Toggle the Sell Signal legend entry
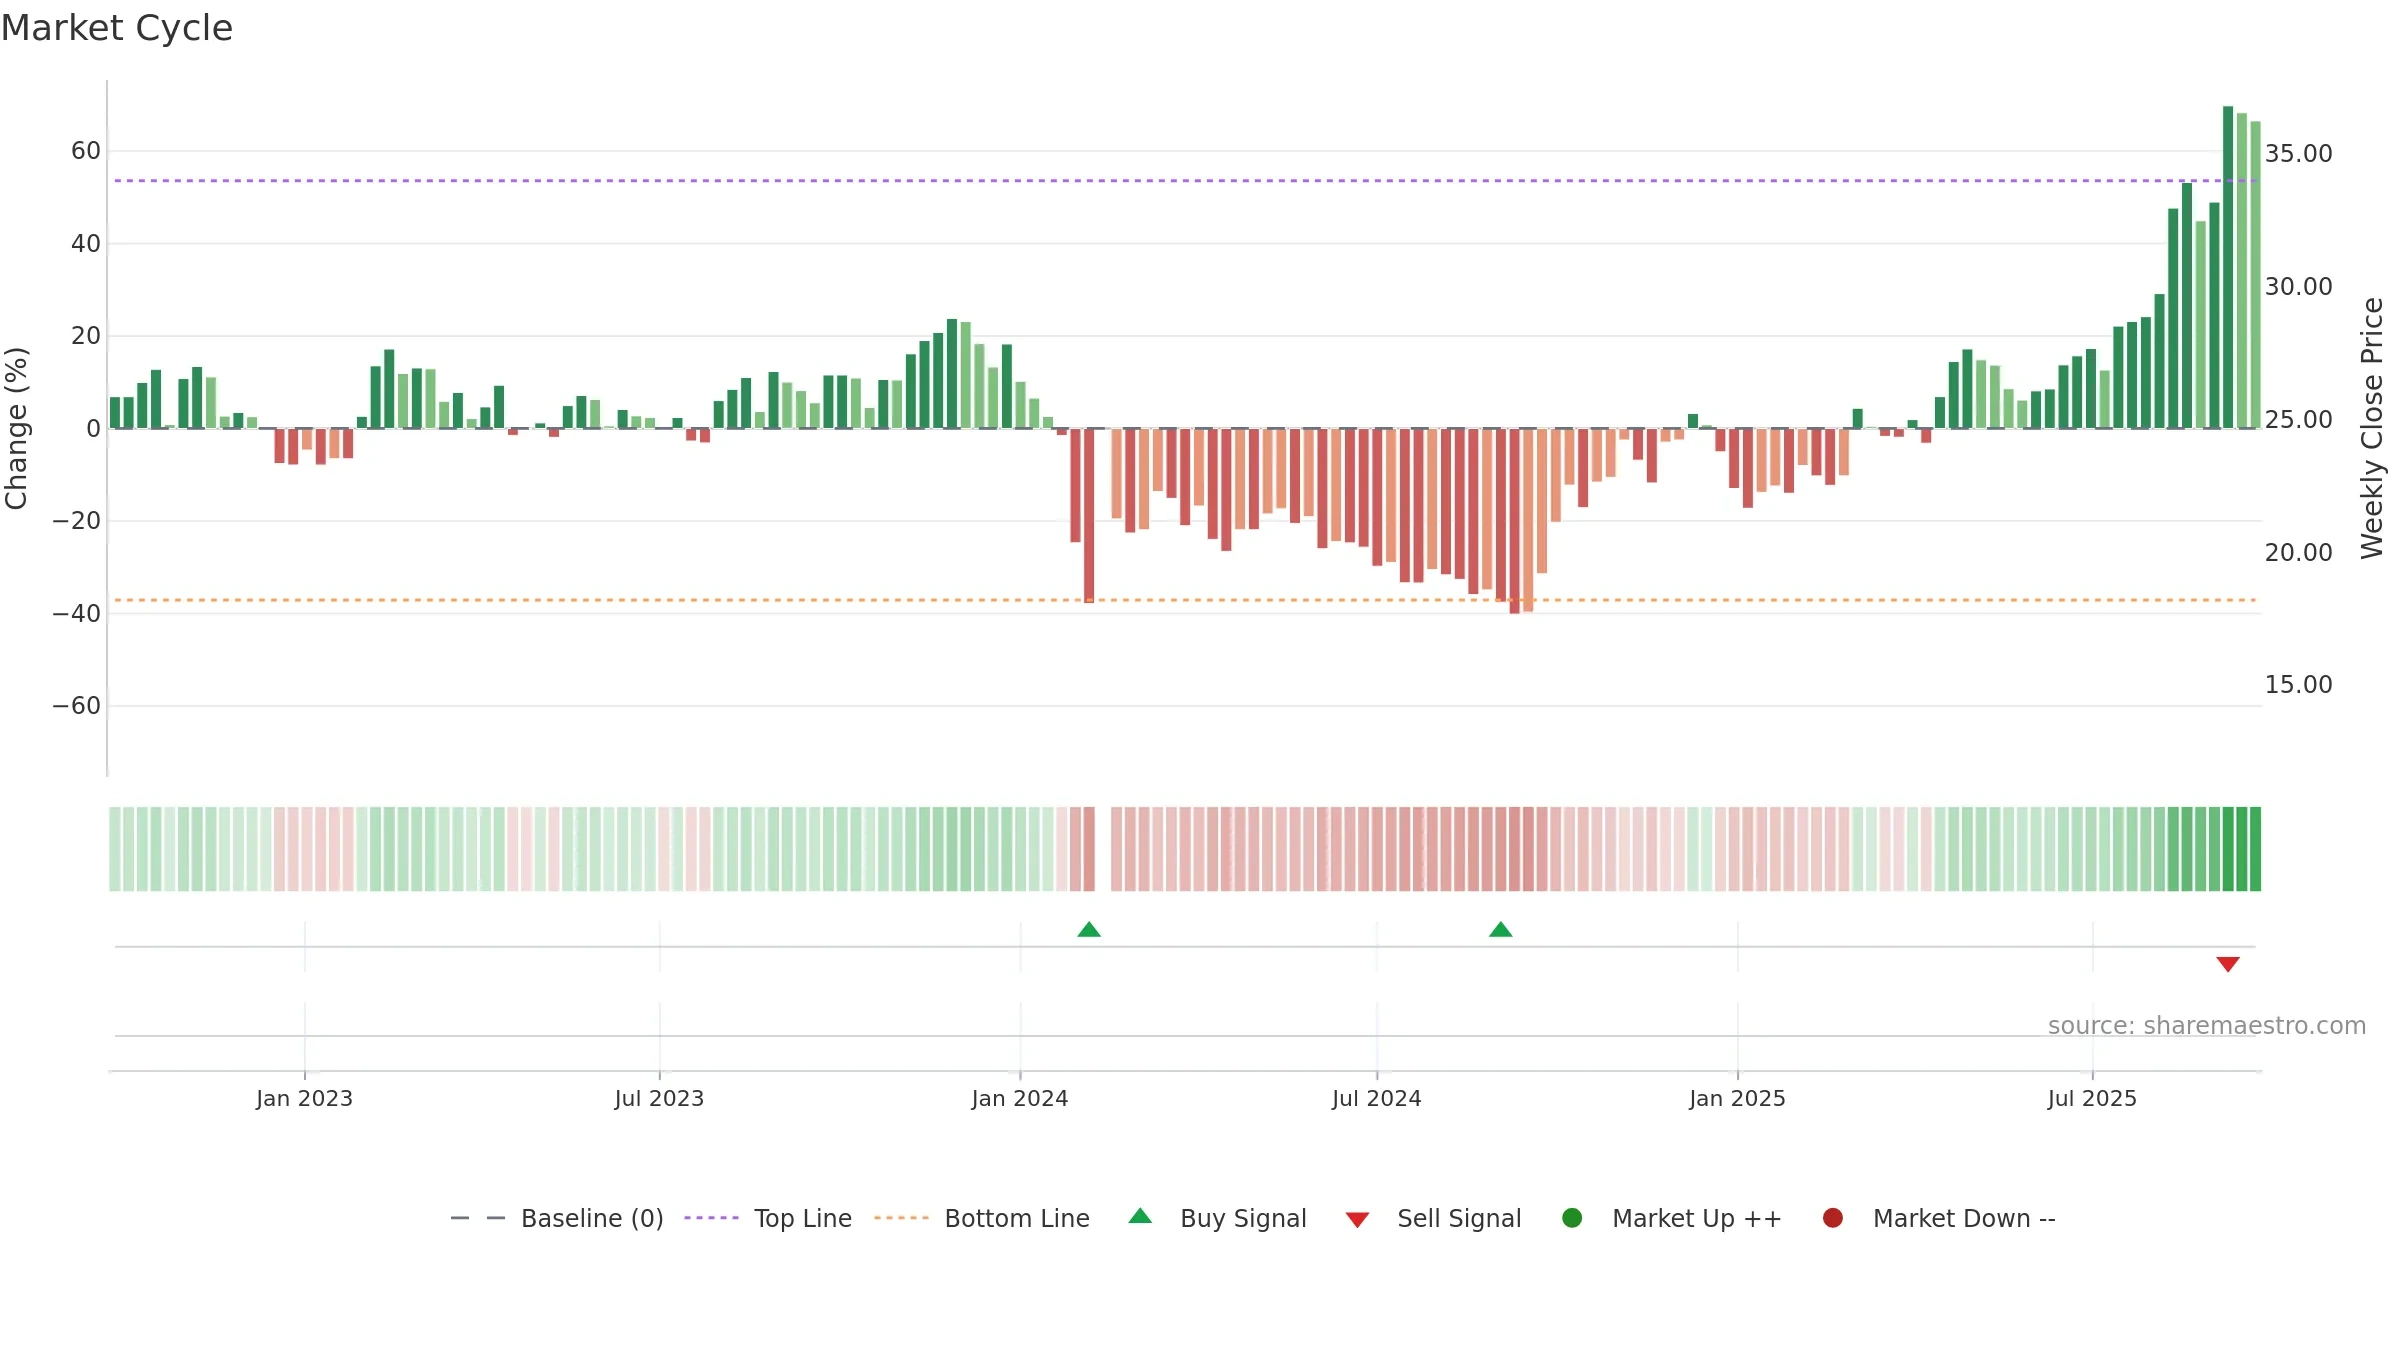 [x=1433, y=1218]
